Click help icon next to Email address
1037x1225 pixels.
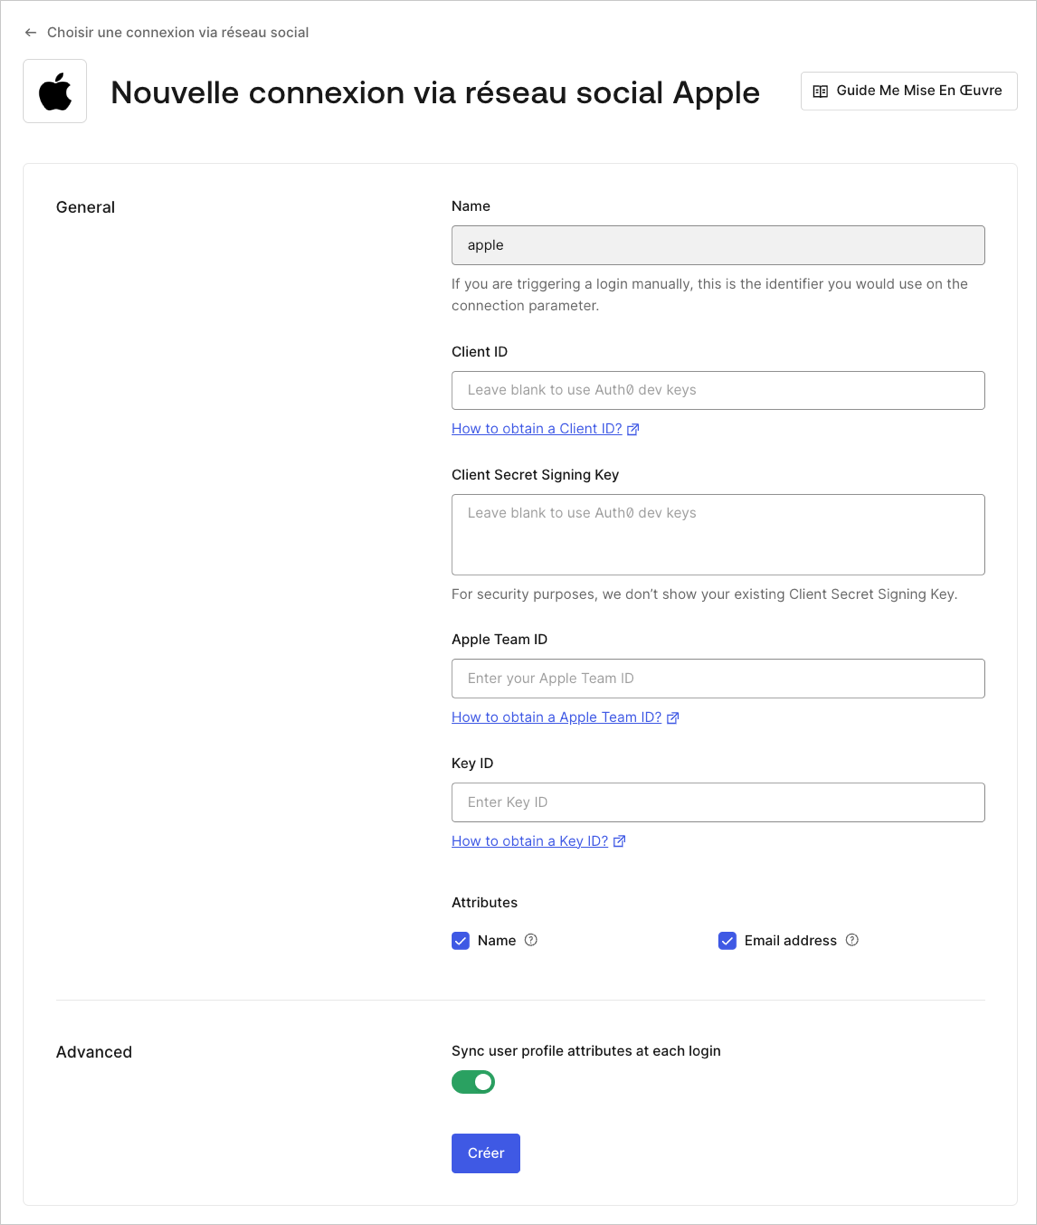(x=852, y=940)
